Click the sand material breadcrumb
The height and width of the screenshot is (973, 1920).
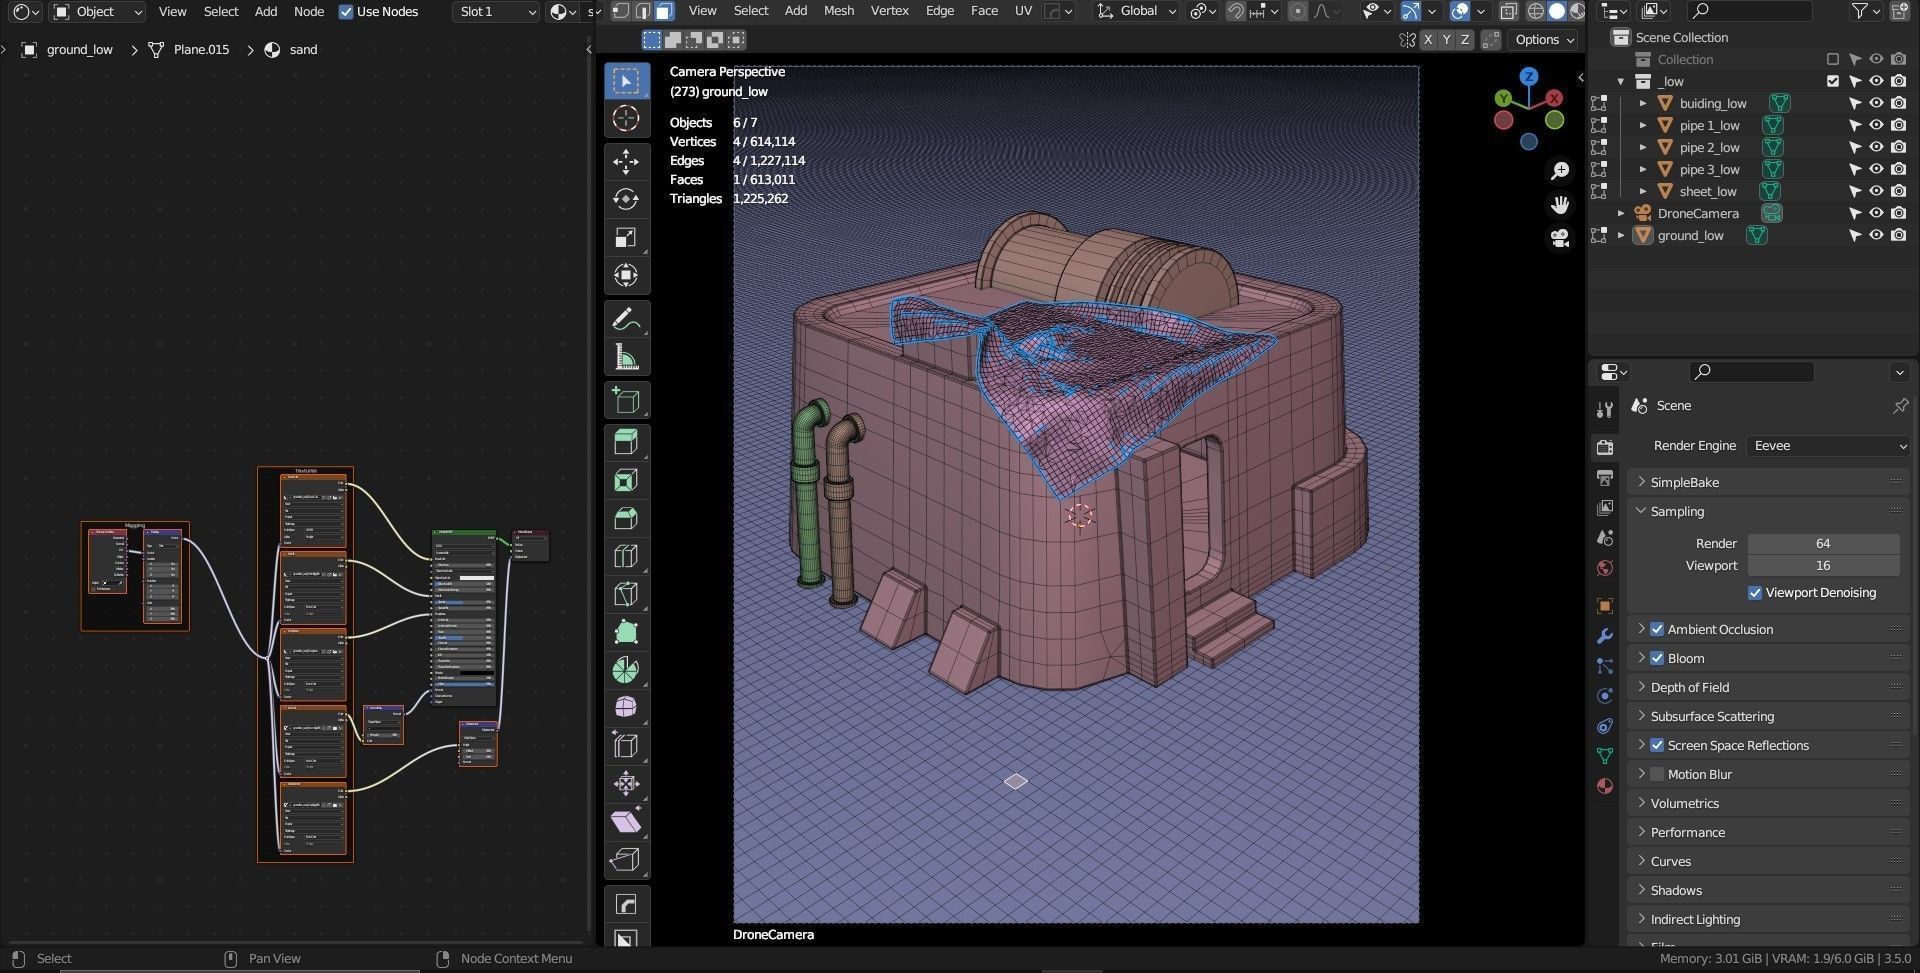click(302, 49)
